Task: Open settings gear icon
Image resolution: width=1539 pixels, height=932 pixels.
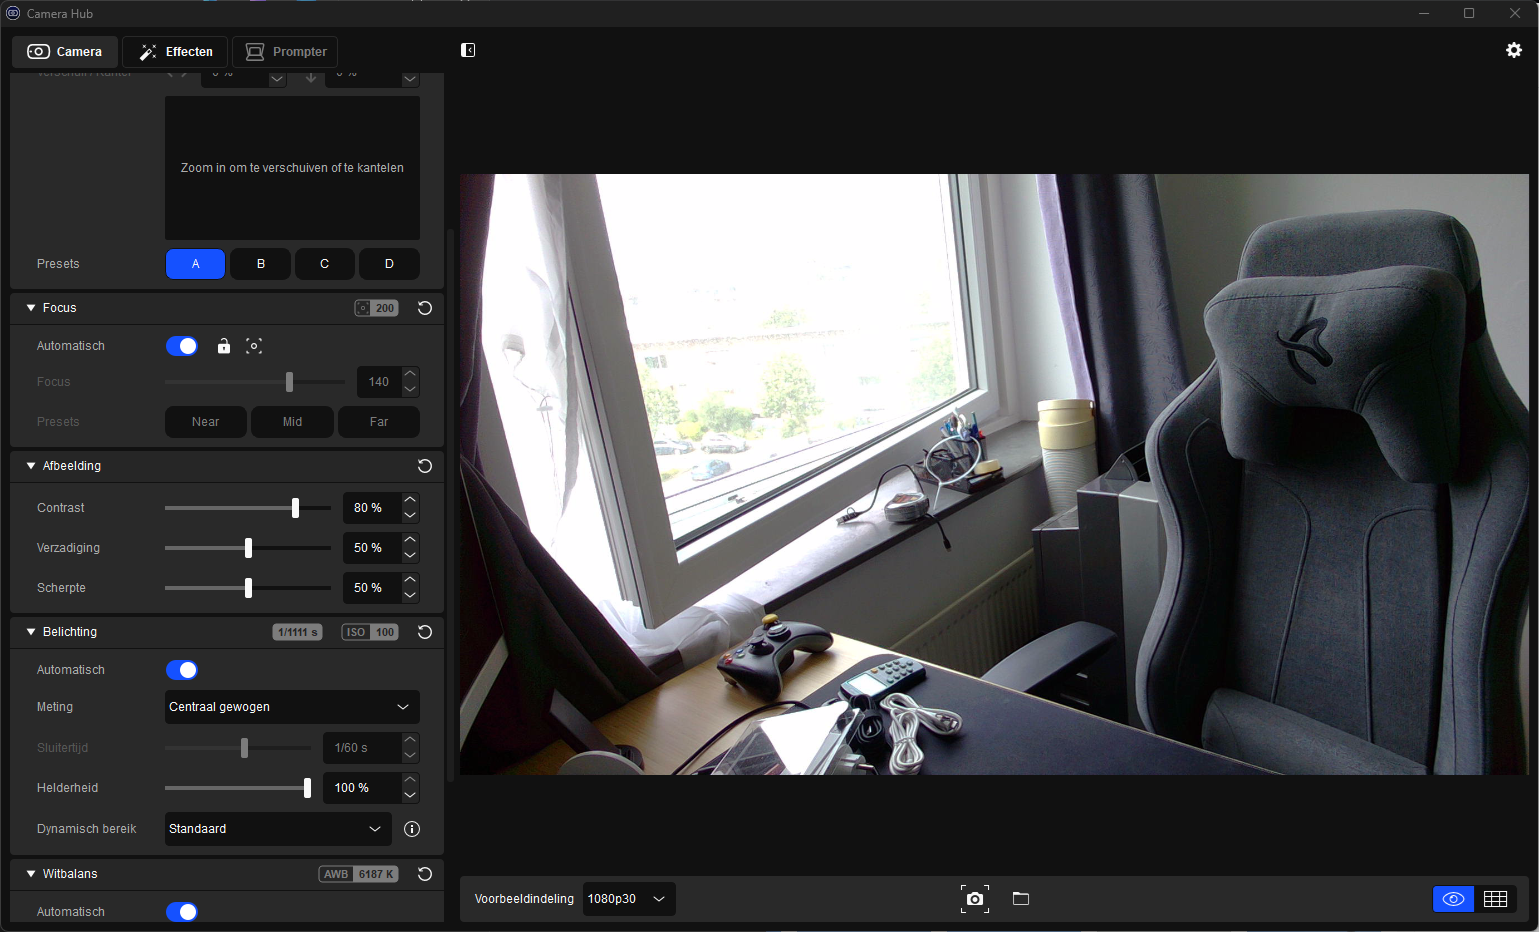Action: pyautogui.click(x=1514, y=50)
